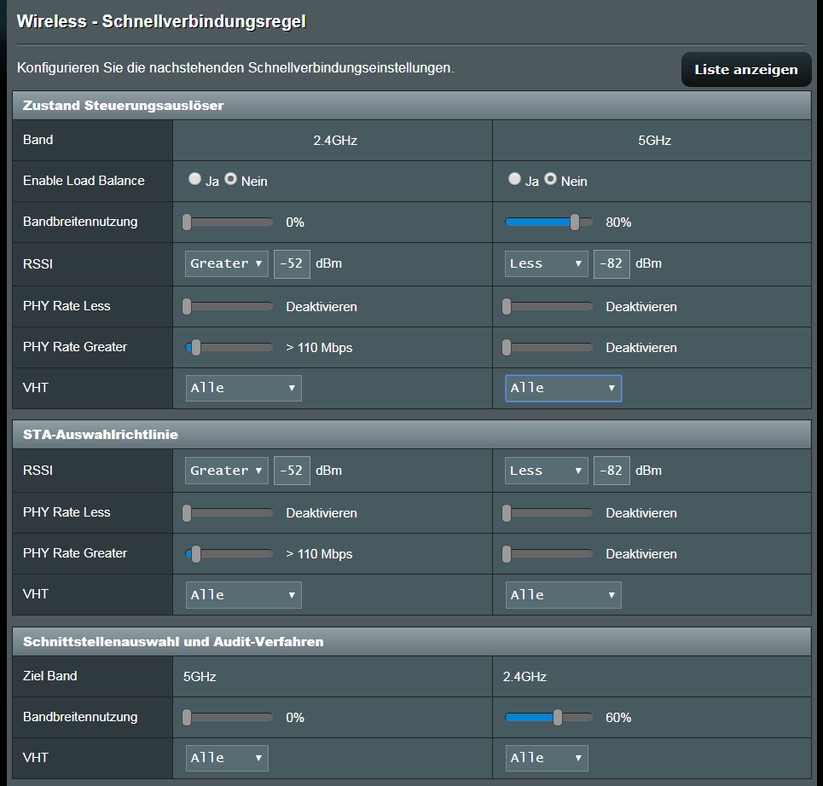This screenshot has height=786, width=823.
Task: Open VHT dropdown under Ziel Band 5GHz
Action: point(227,758)
